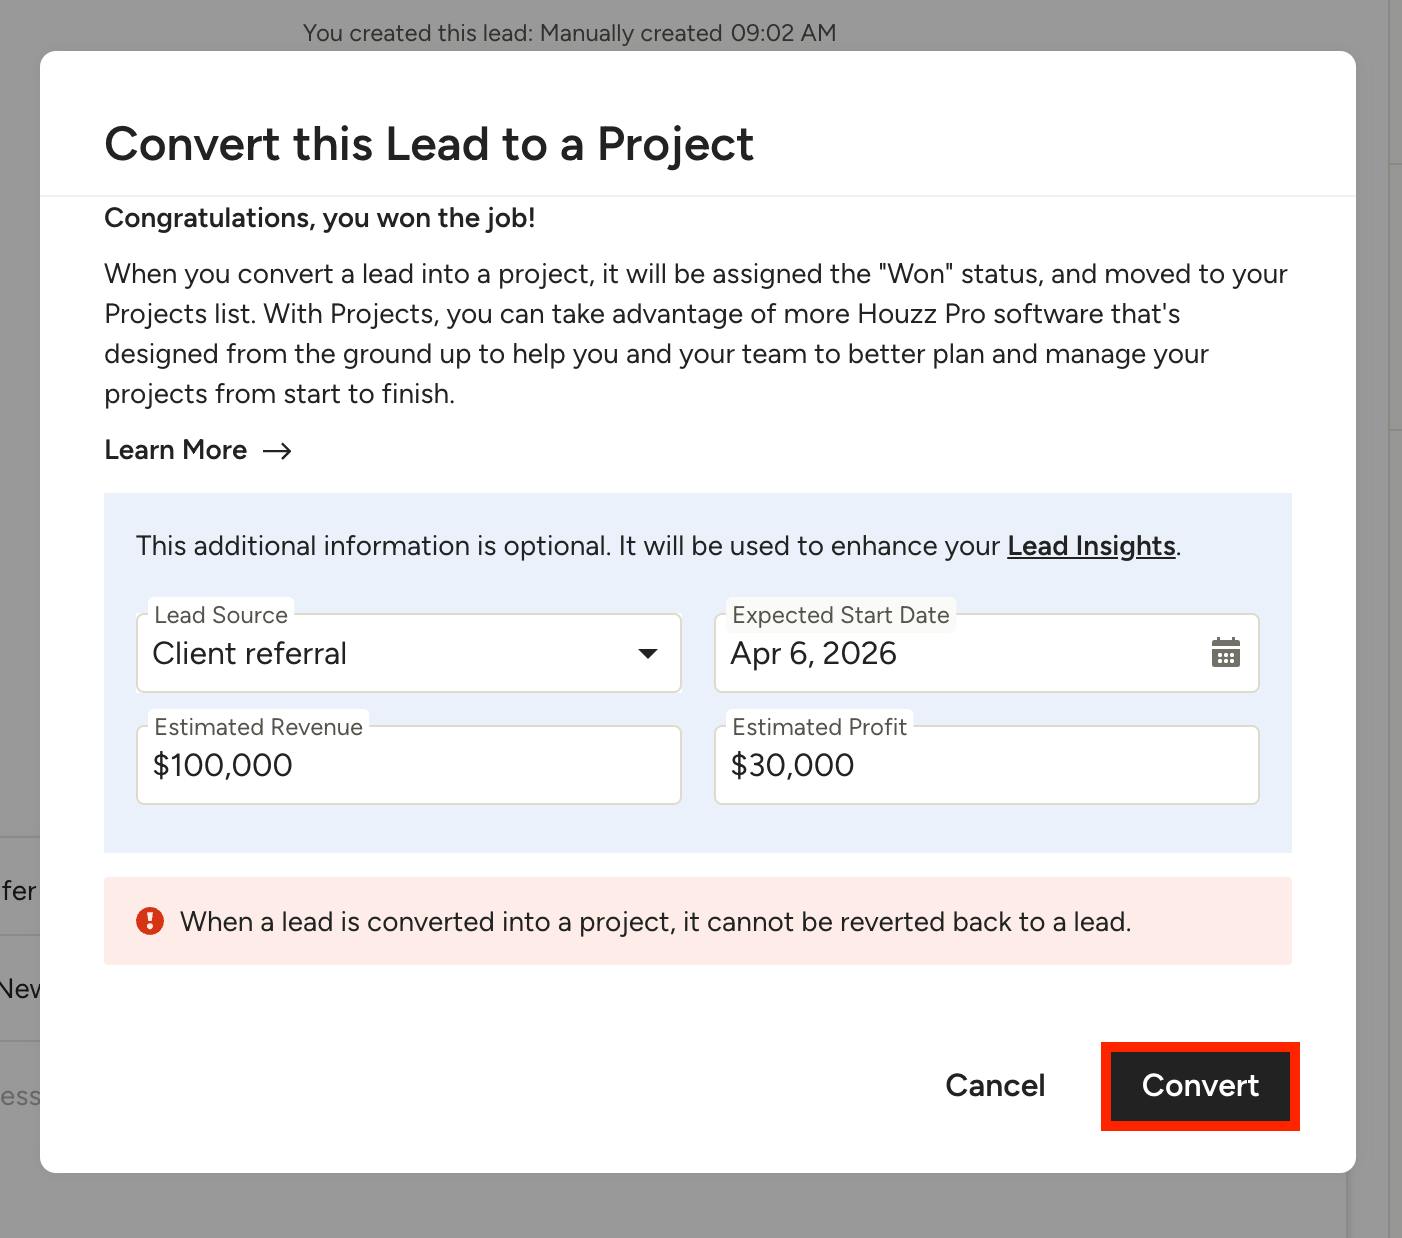Click the Convert button
The image size is (1402, 1238).
[1200, 1086]
